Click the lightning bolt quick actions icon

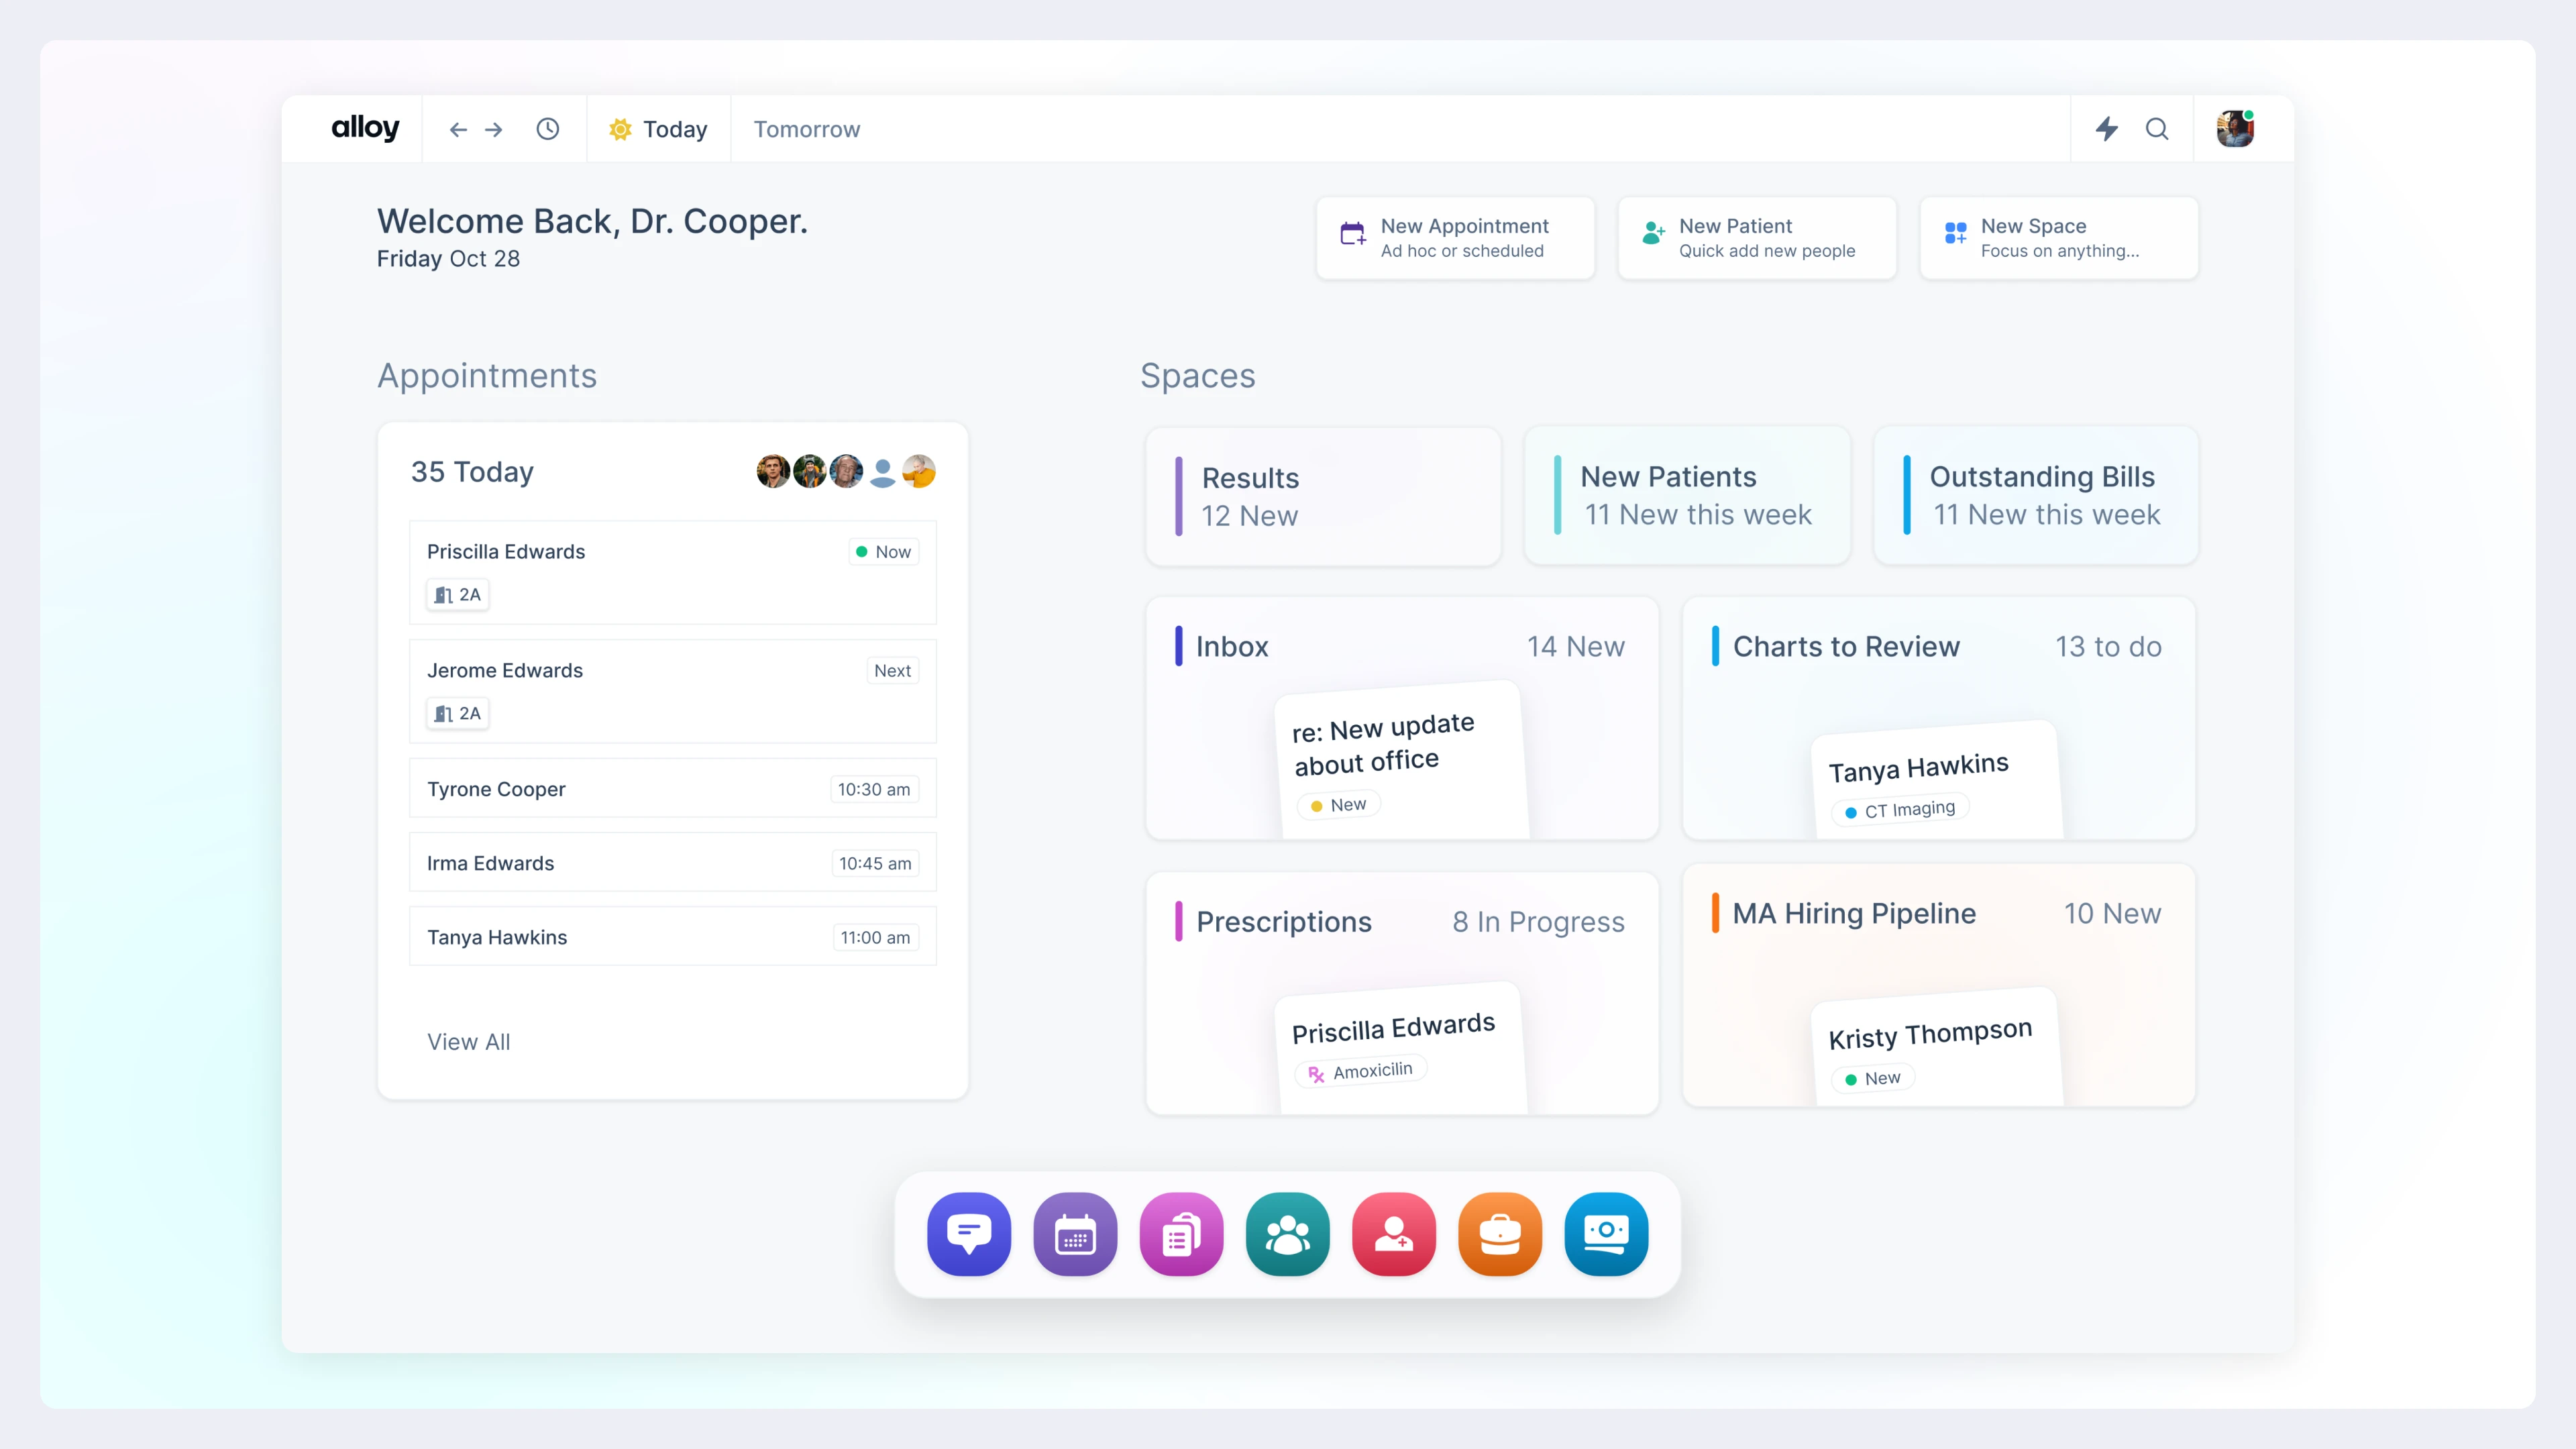pyautogui.click(x=2107, y=129)
